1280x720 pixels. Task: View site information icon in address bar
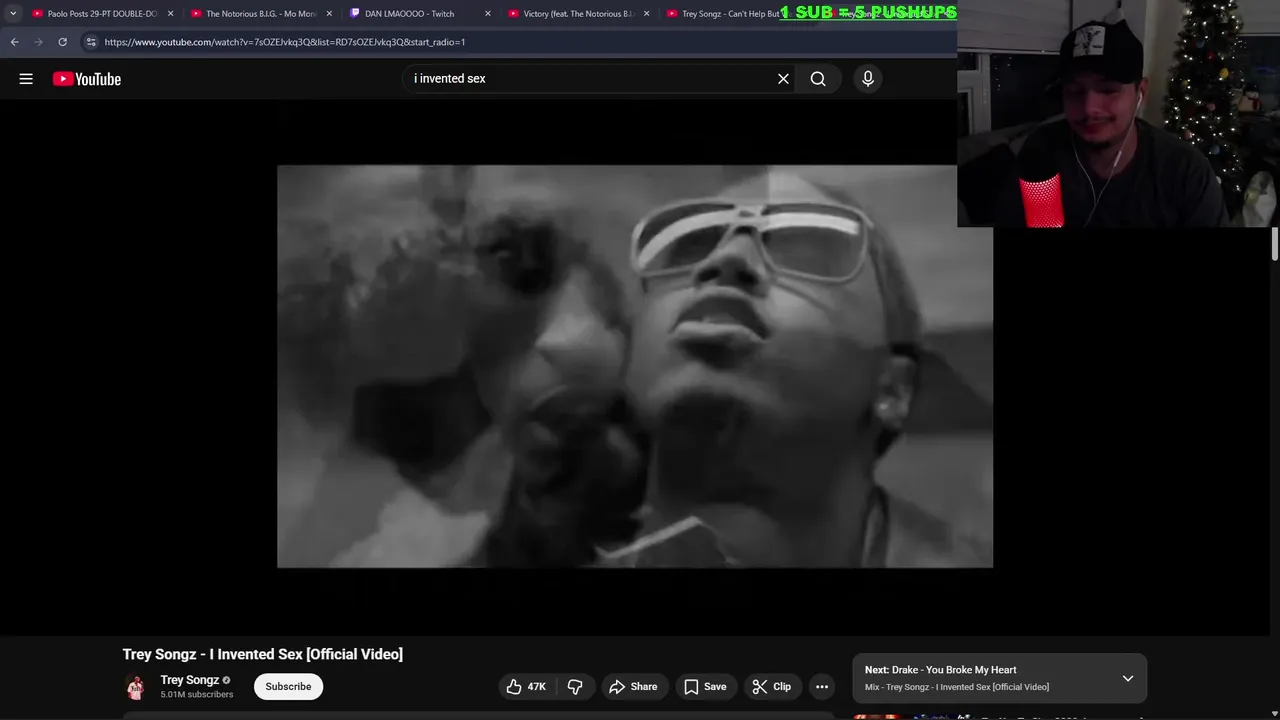click(x=91, y=42)
